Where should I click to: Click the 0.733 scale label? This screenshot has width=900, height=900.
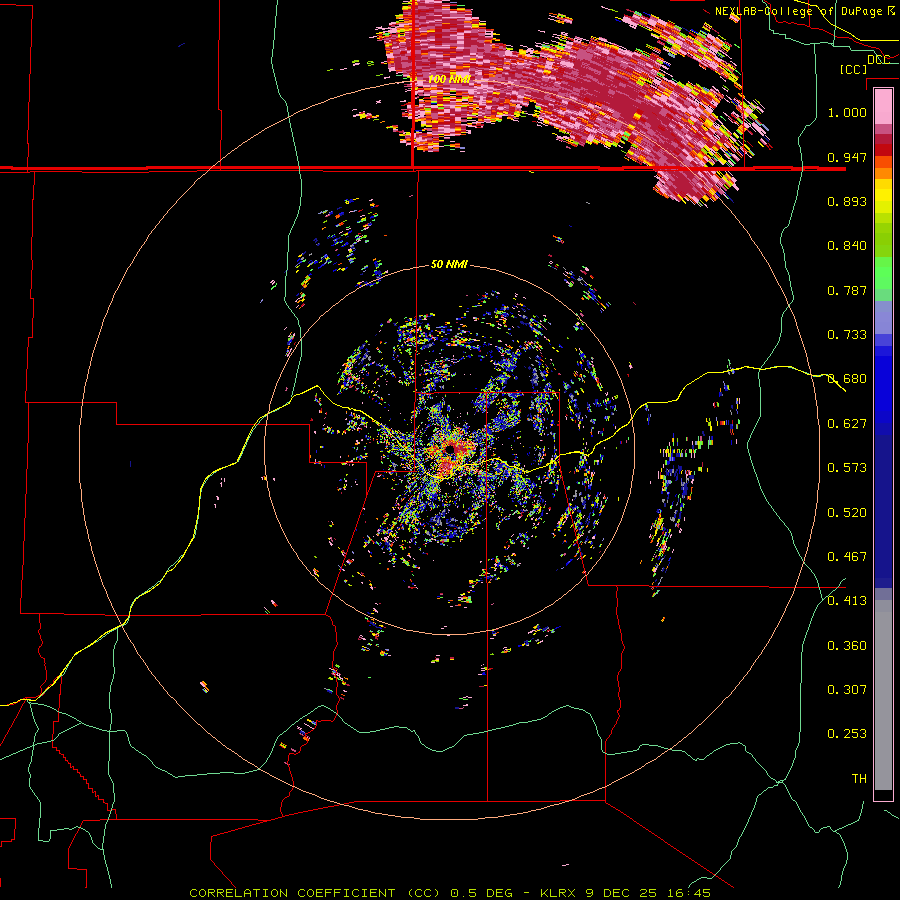pyautogui.click(x=847, y=335)
